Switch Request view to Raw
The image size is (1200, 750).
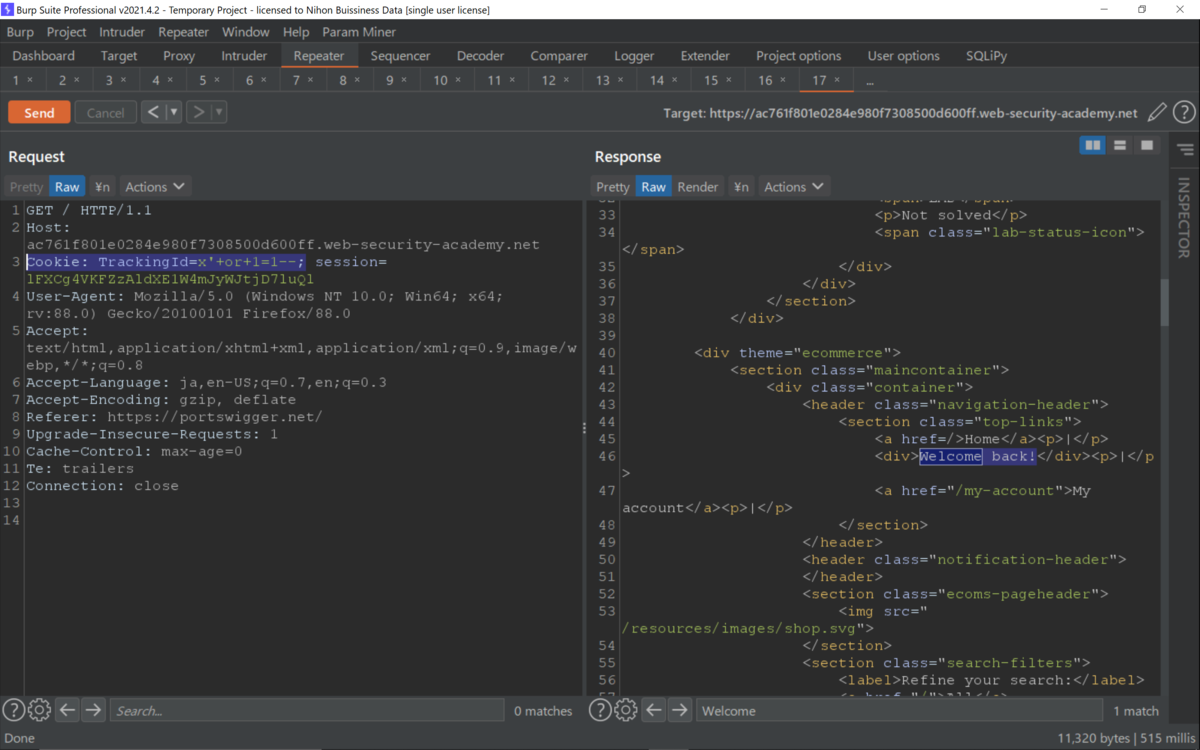coord(67,187)
